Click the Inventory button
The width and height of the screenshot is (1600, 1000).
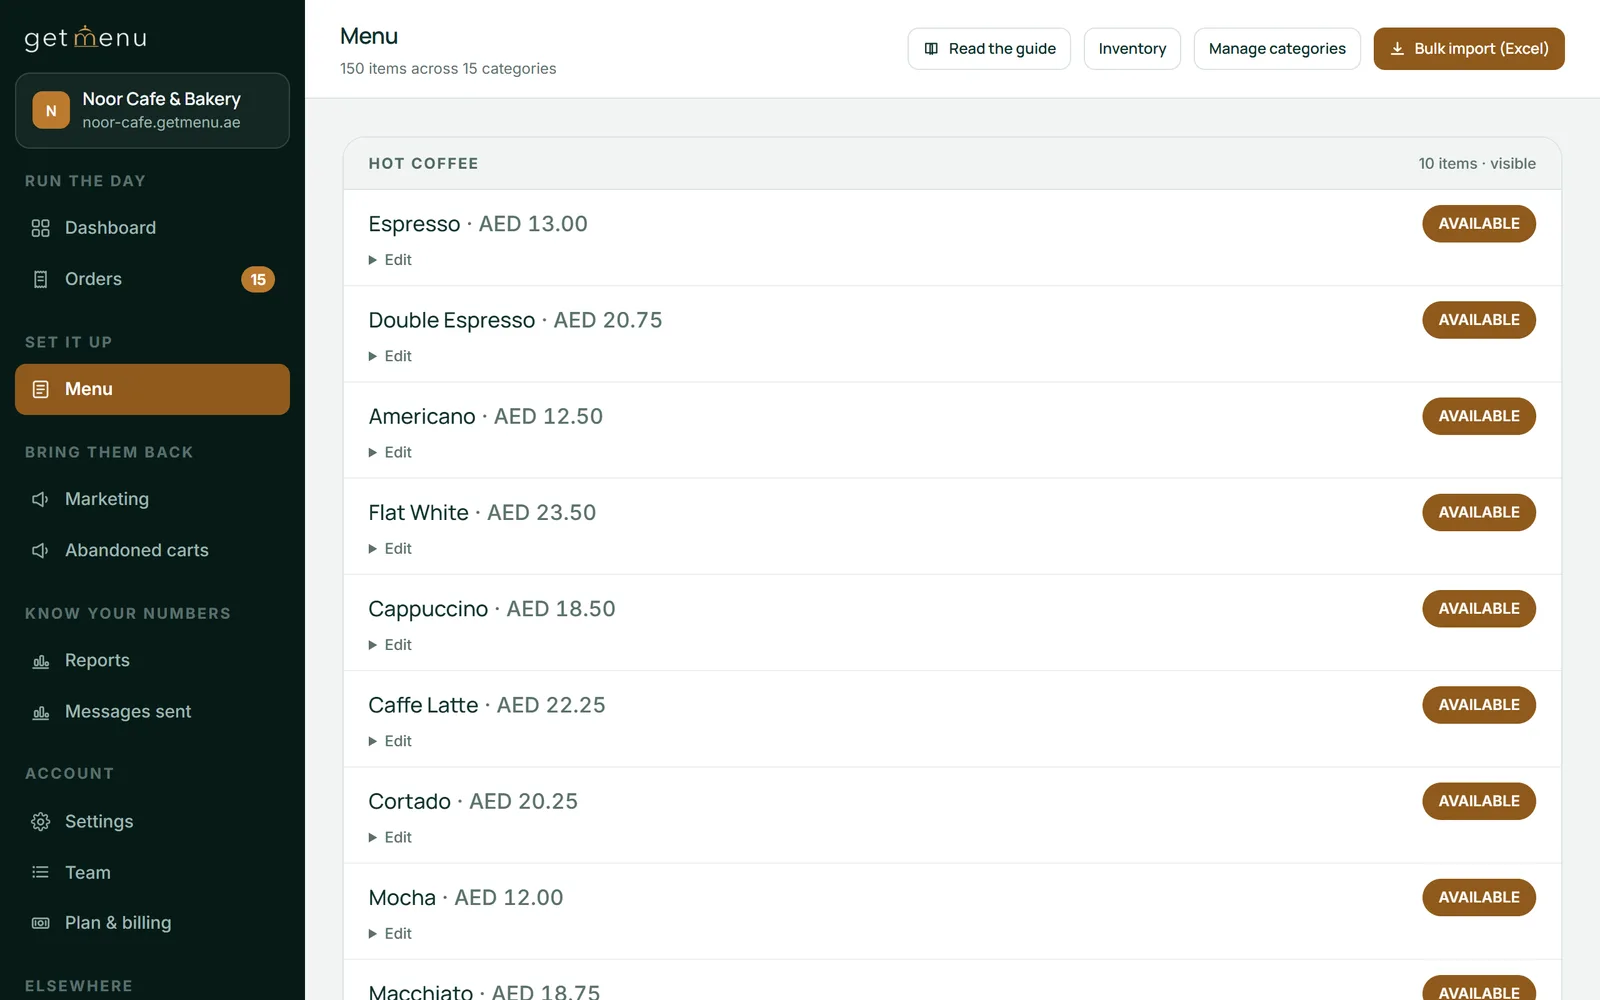1132,49
